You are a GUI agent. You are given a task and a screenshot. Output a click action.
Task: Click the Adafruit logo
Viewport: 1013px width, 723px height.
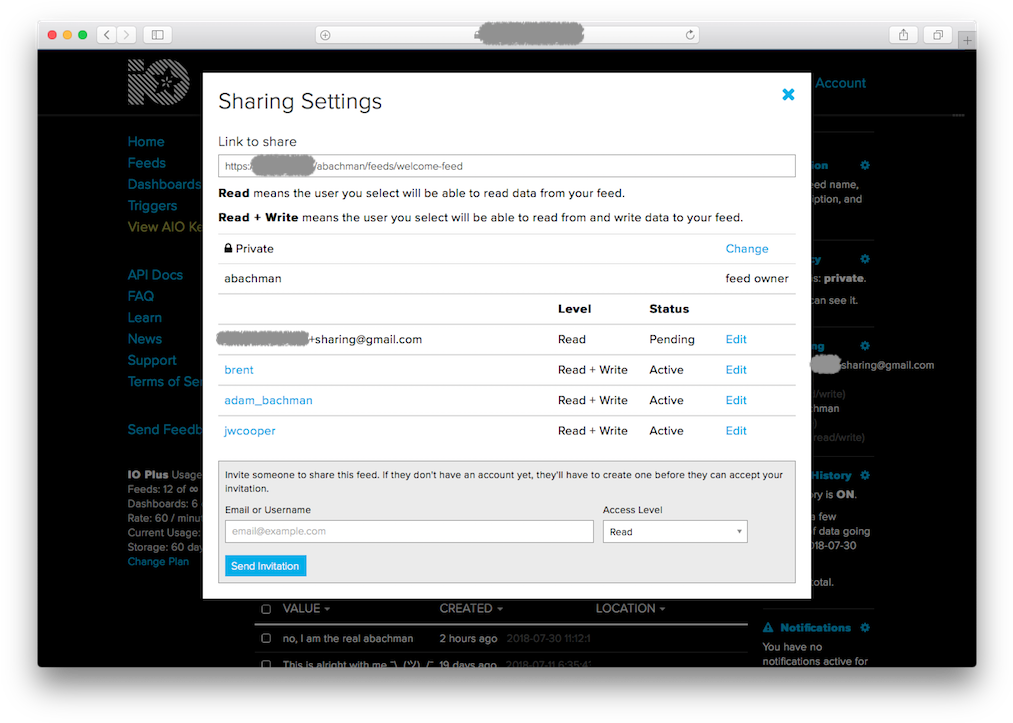[157, 81]
